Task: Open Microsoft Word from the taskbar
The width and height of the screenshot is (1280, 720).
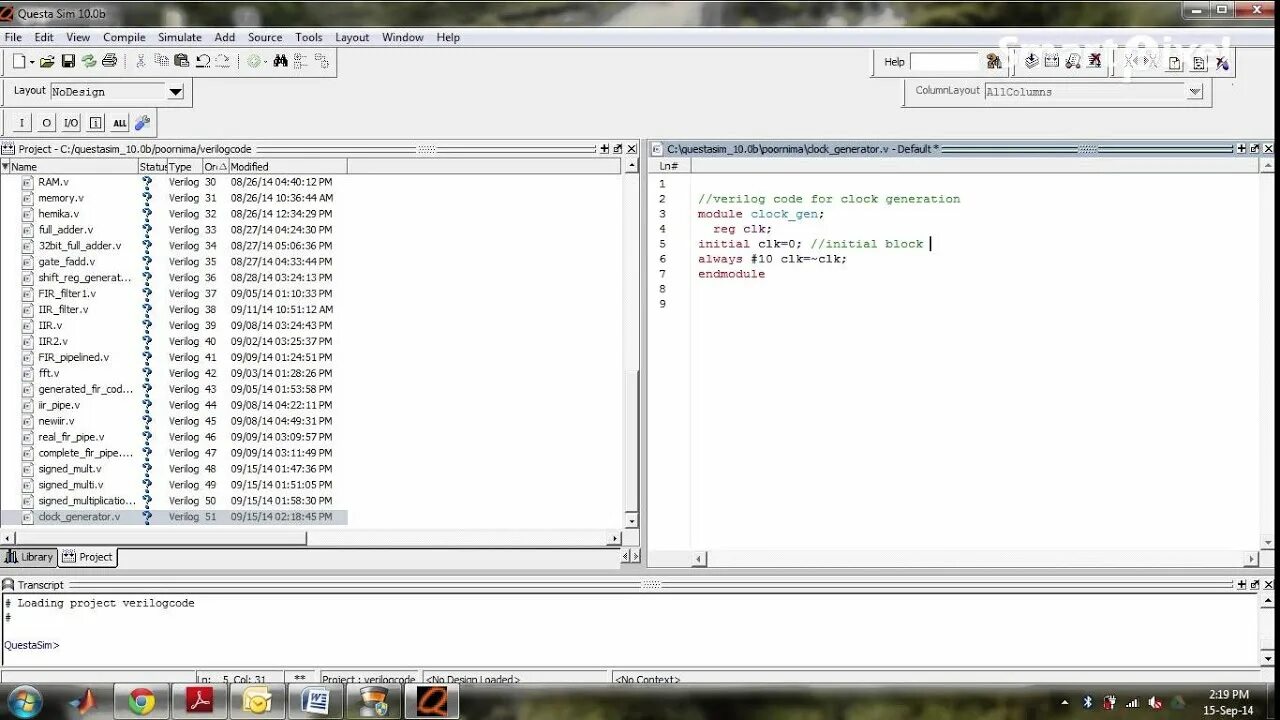Action: tap(316, 702)
